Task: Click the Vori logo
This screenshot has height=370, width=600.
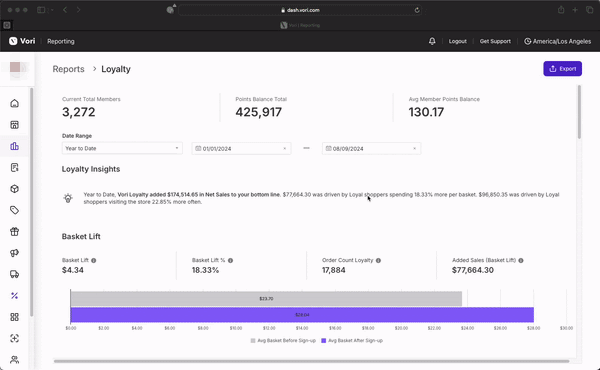Action: (22, 41)
